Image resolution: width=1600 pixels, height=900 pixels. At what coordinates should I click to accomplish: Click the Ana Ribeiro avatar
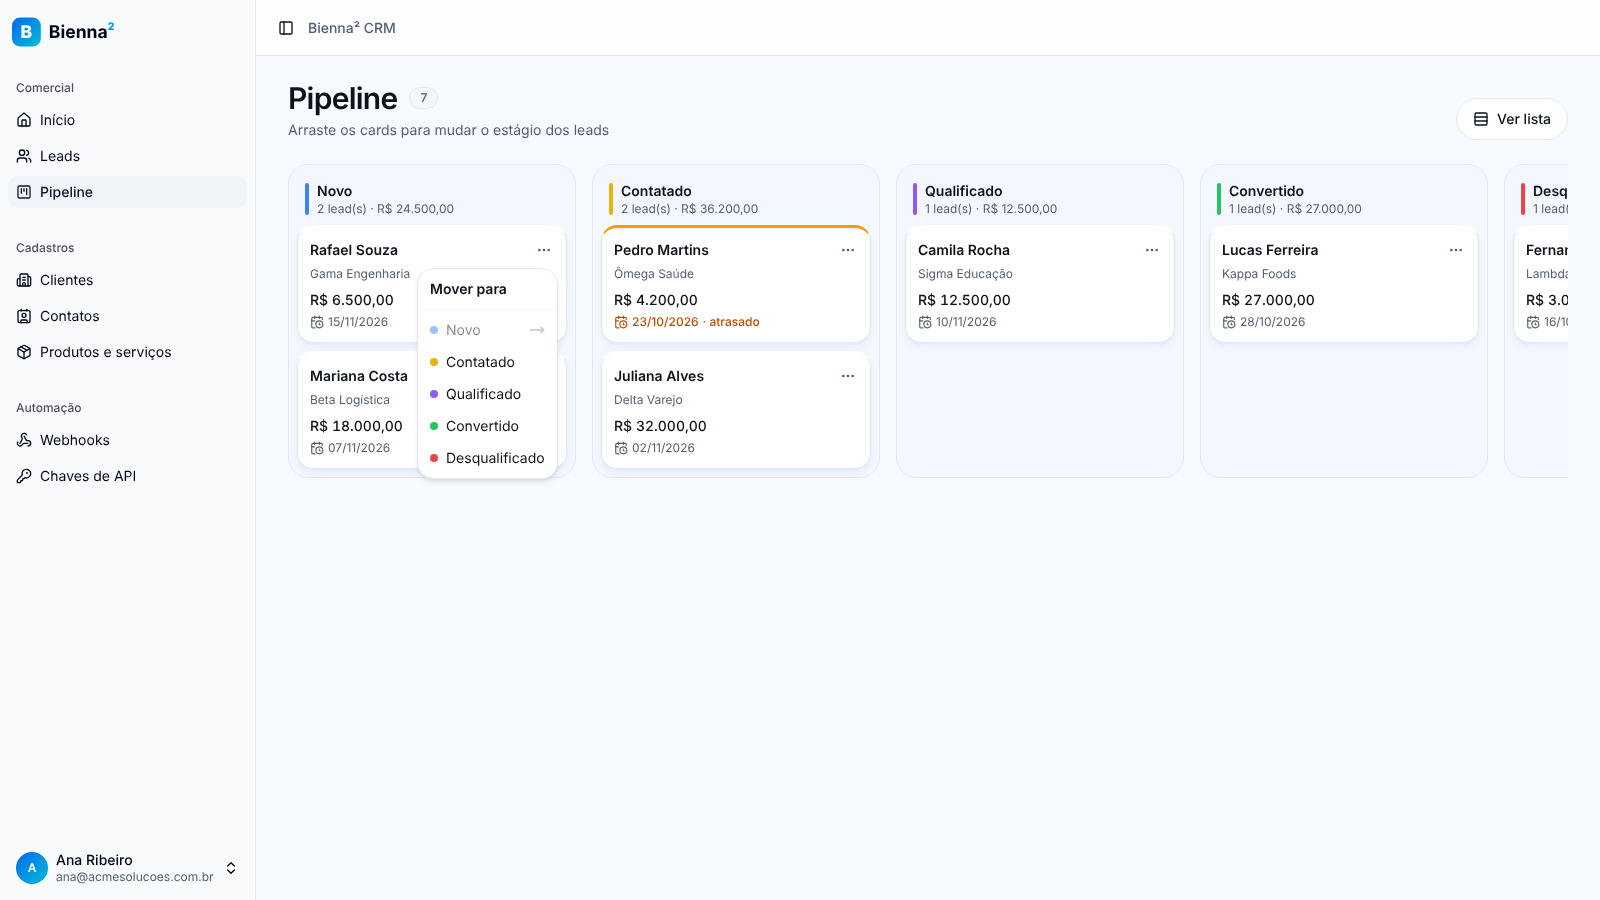tap(32, 868)
